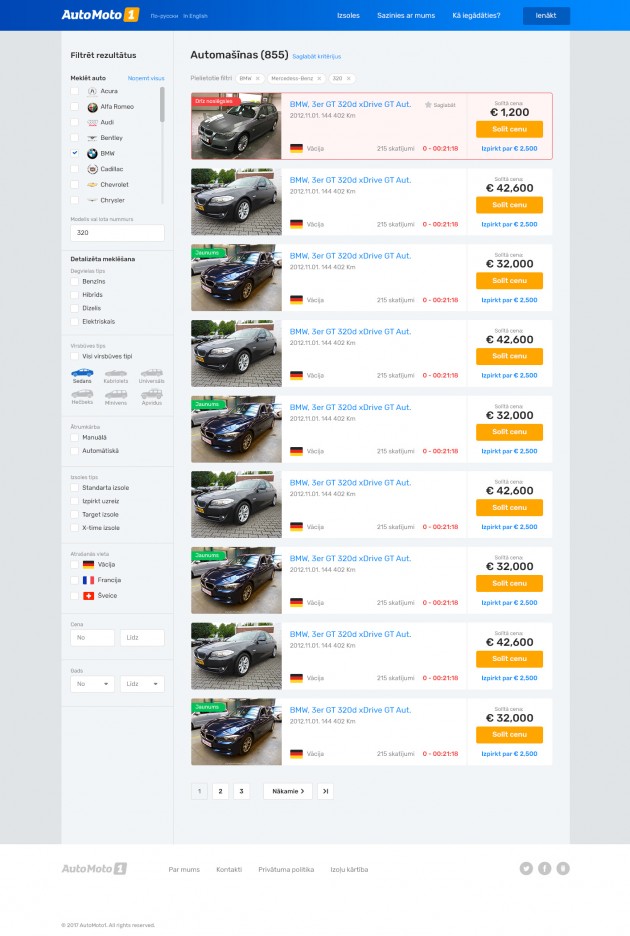The width and height of the screenshot is (630, 936).
Task: Click the grey AutoMoto1 footer logo
Action: 94,869
